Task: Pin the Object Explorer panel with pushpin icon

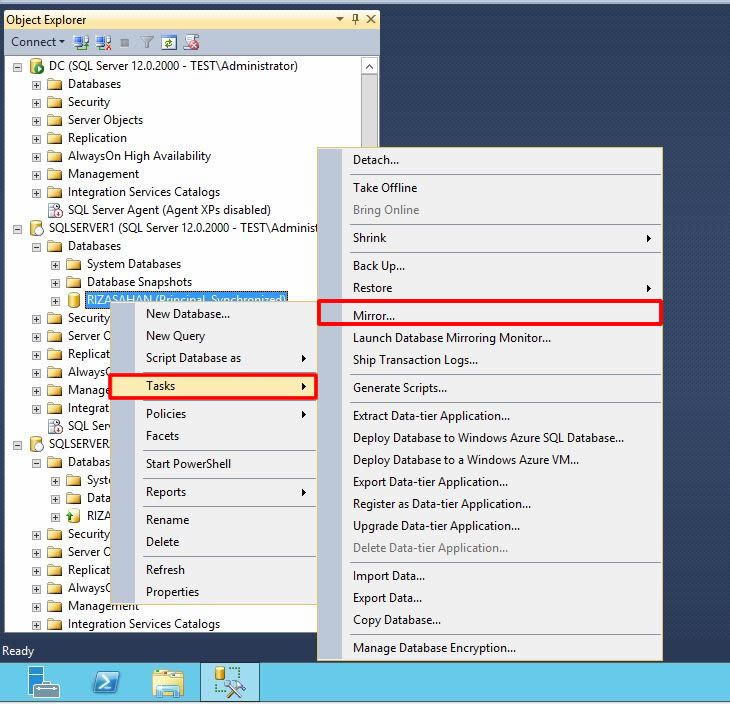Action: click(x=355, y=19)
